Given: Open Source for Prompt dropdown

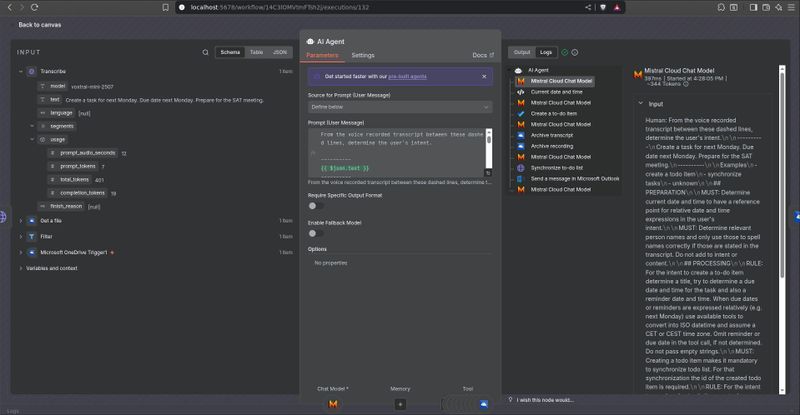Looking at the screenshot, I should coord(400,106).
